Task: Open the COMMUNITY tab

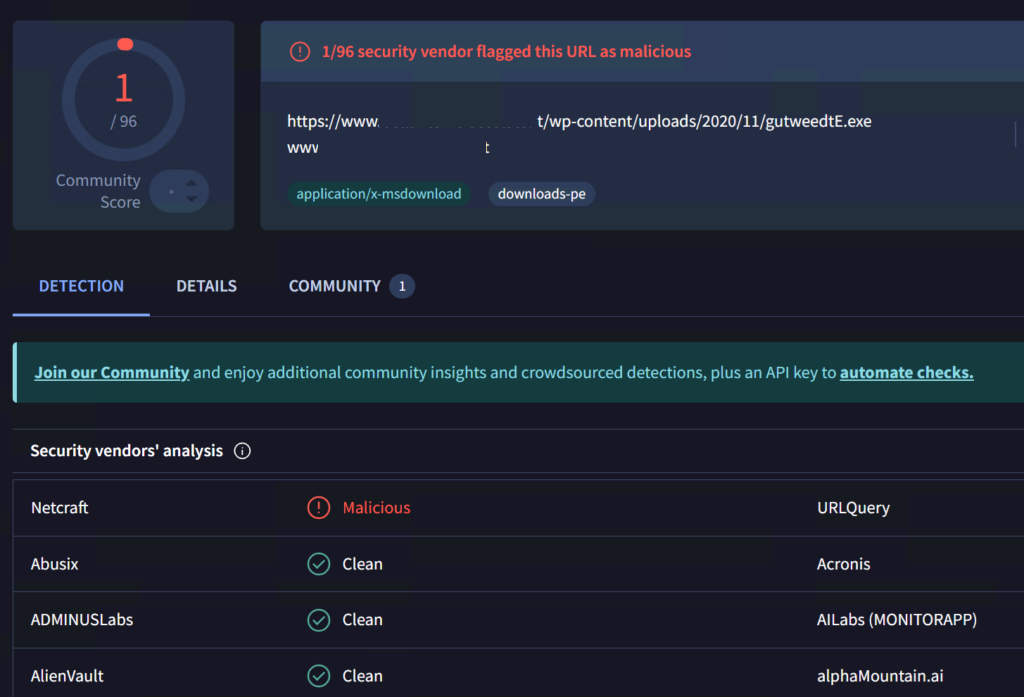Action: 334,286
